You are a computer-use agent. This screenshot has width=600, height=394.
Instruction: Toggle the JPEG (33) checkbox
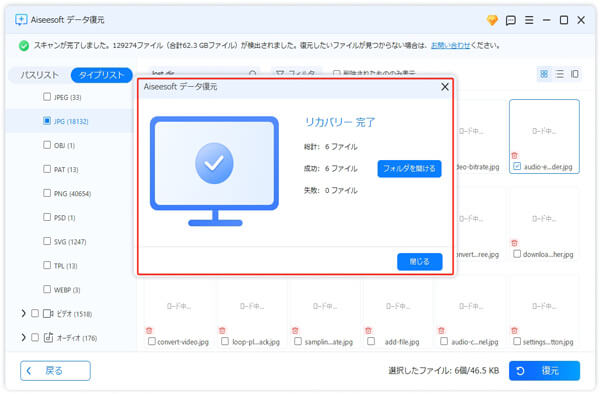(x=47, y=97)
